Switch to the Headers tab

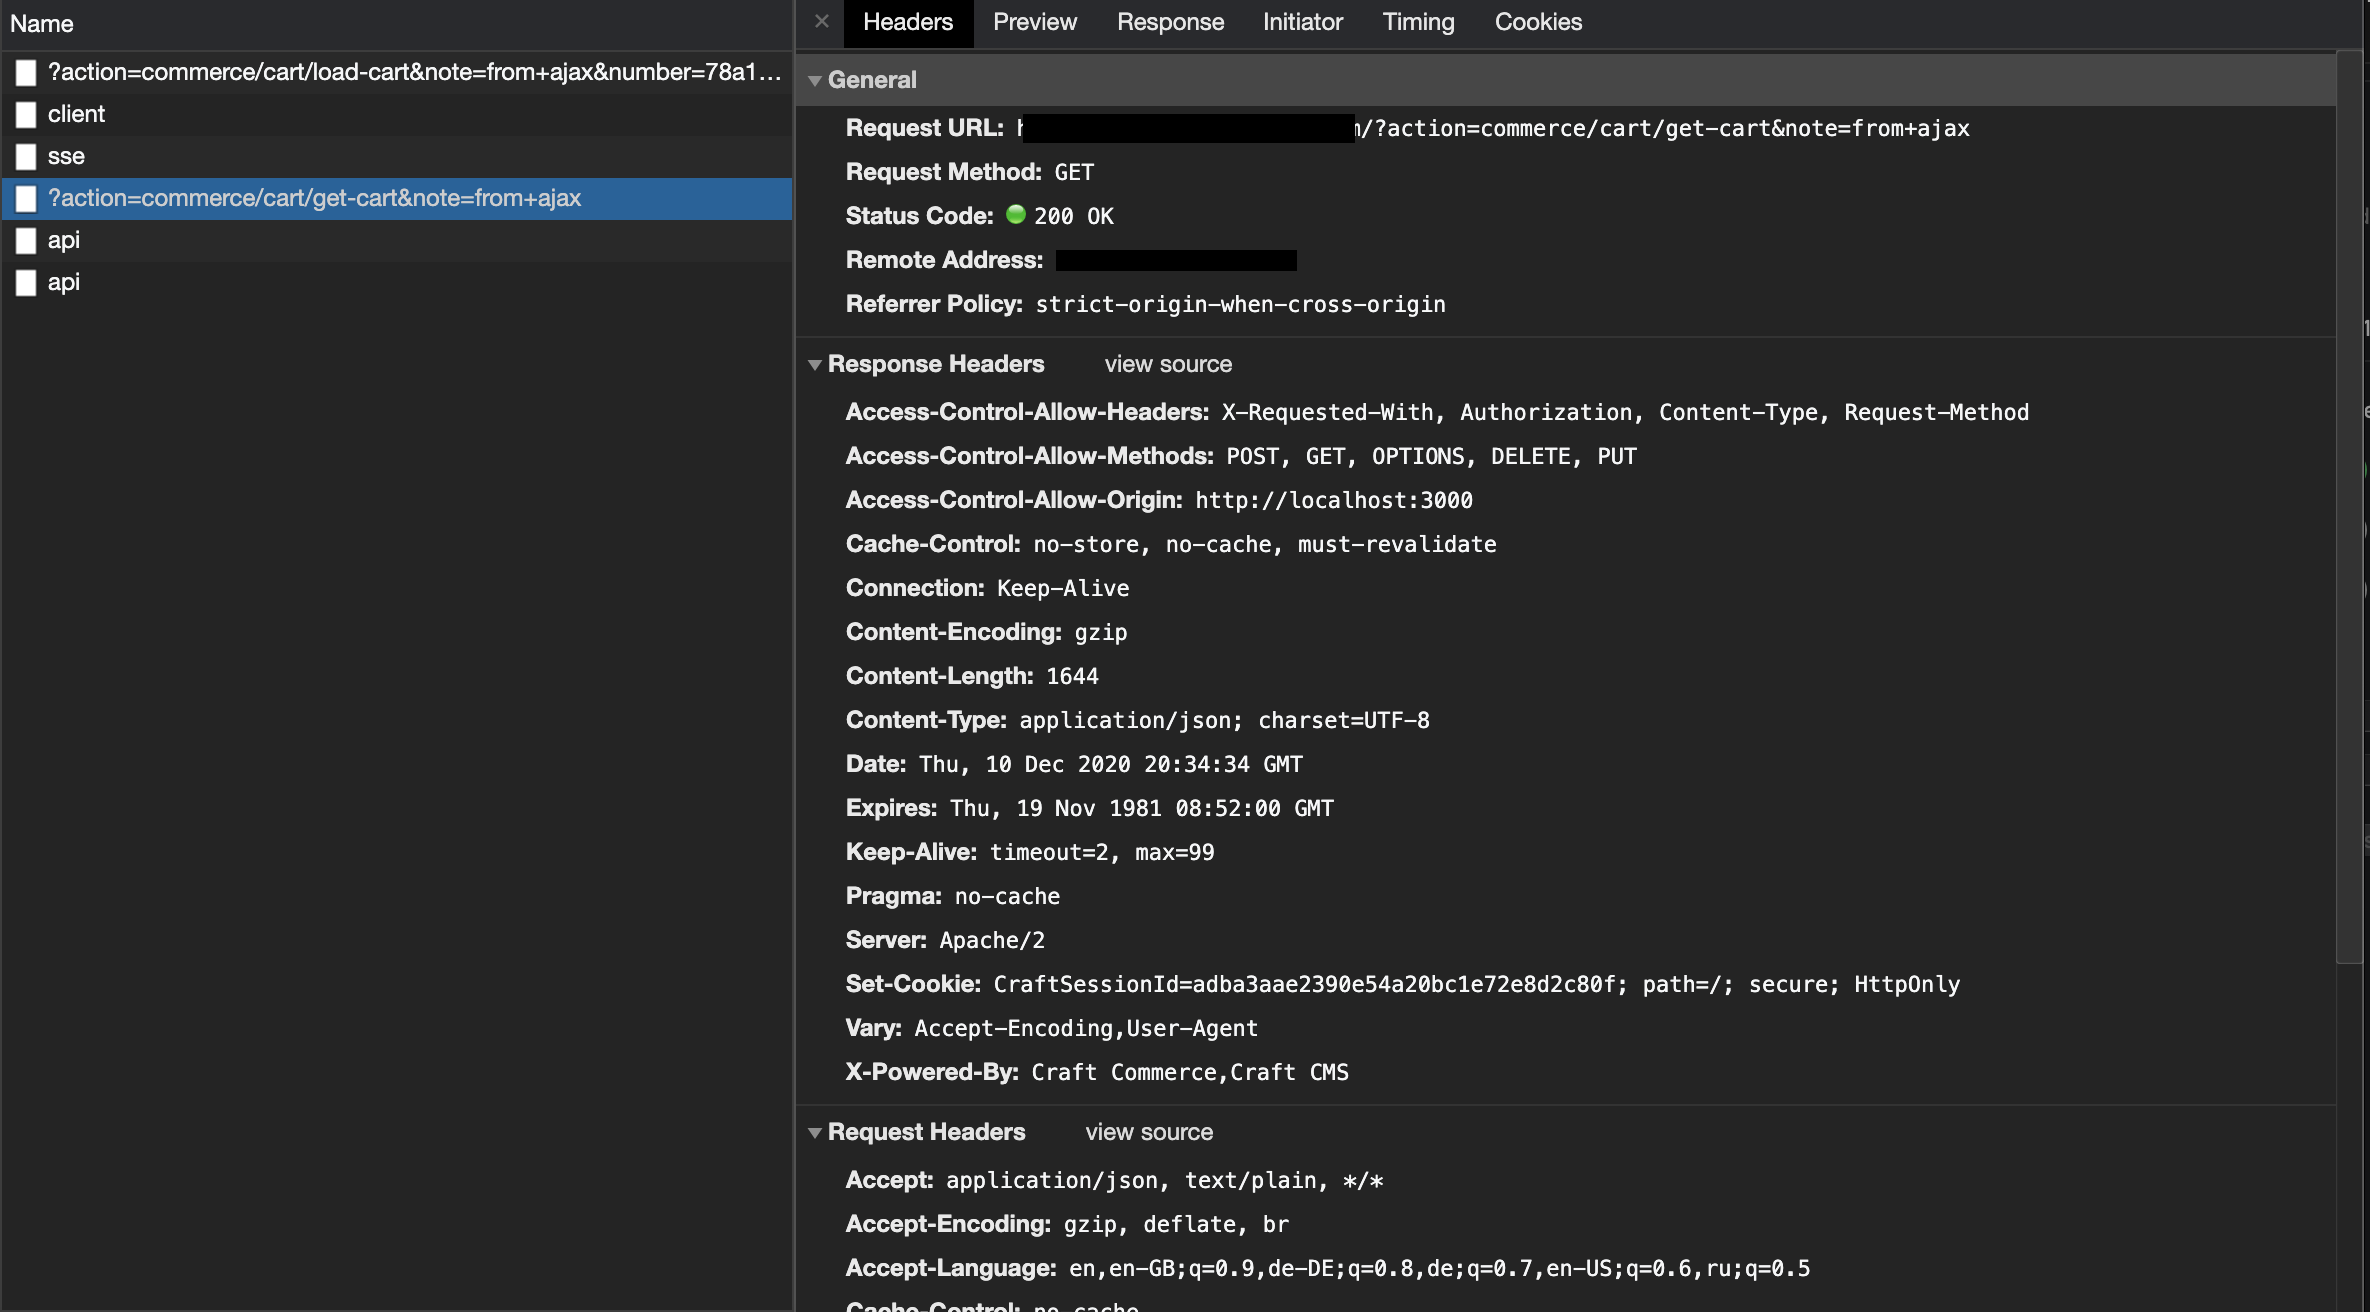pos(908,22)
